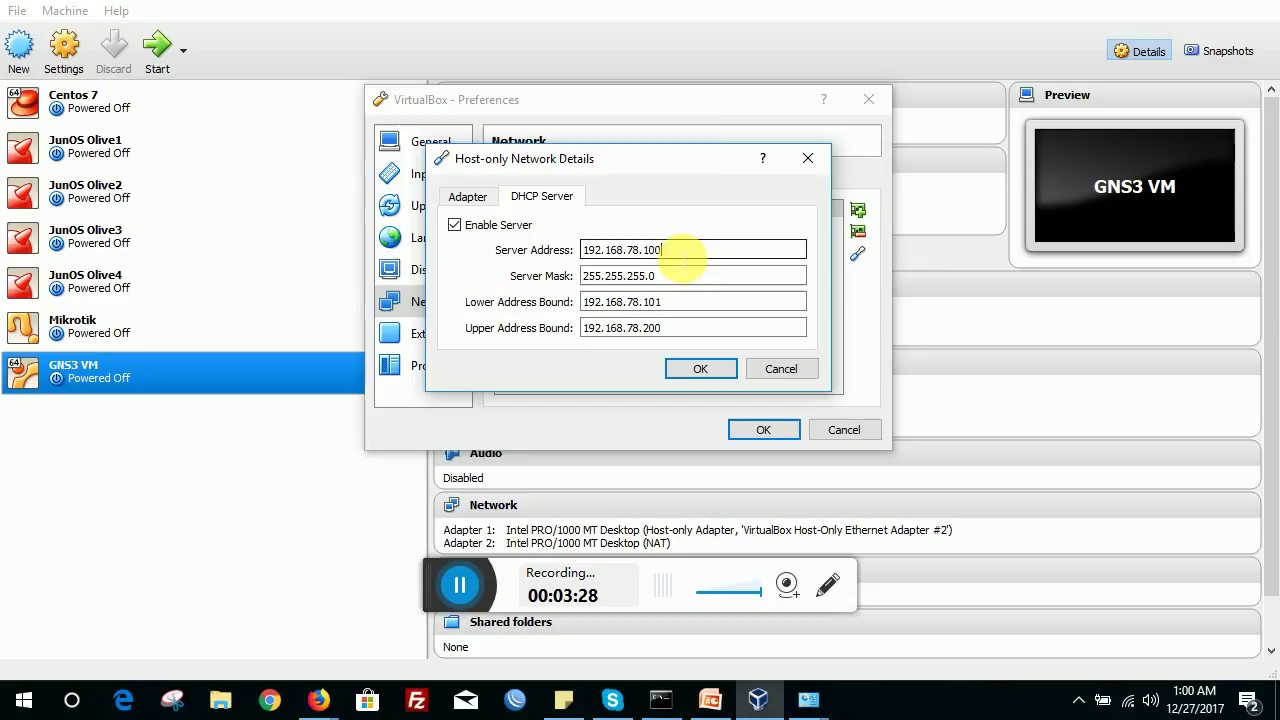Open the File menu
Screen dimensions: 1280x720
point(17,10)
